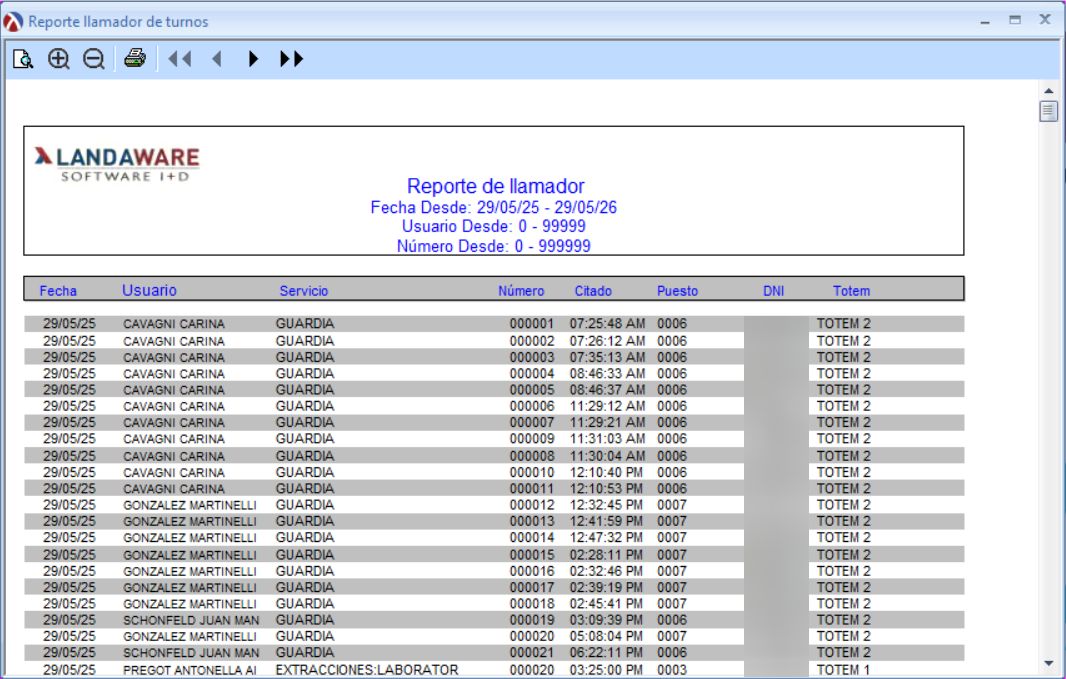Click the time 05:08:04 PM
This screenshot has width=1066, height=679.
(606, 636)
